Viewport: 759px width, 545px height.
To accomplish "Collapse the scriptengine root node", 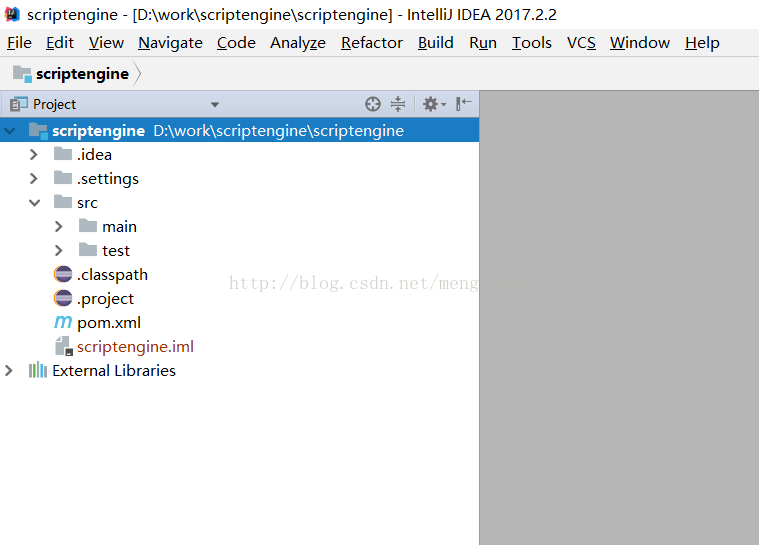I will (x=10, y=131).
